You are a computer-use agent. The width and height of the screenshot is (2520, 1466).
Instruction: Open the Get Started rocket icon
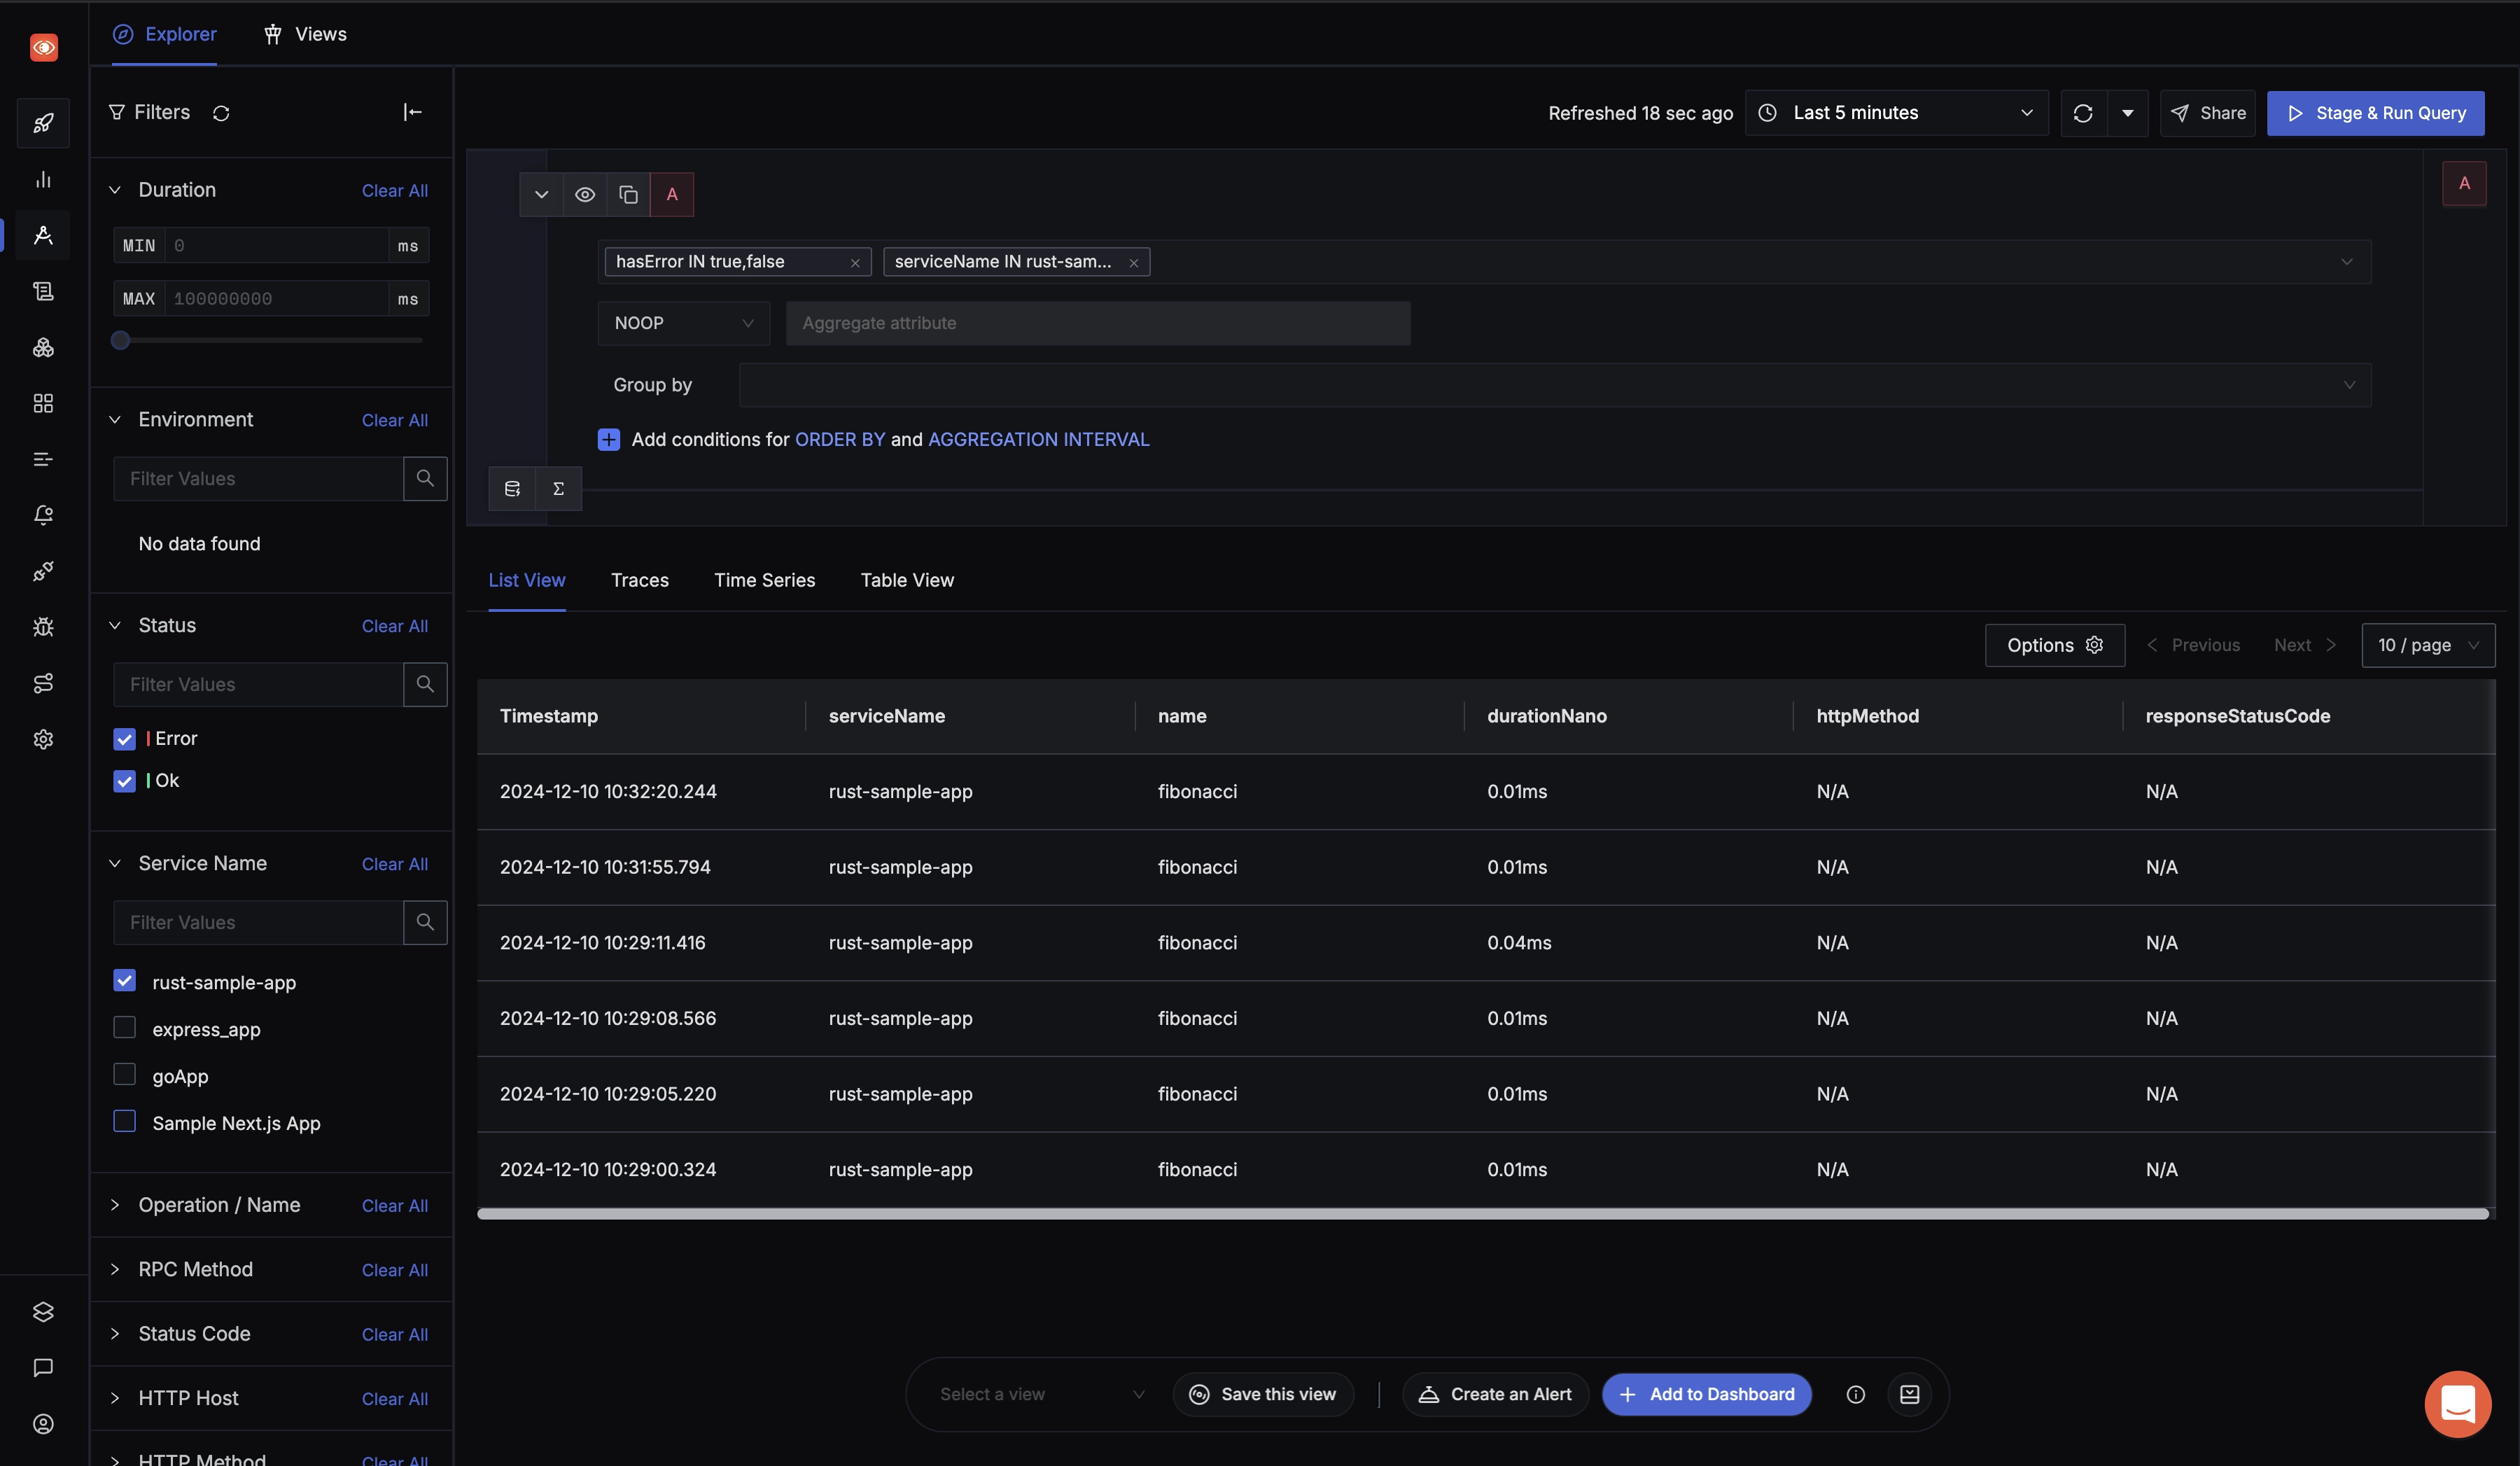[43, 123]
